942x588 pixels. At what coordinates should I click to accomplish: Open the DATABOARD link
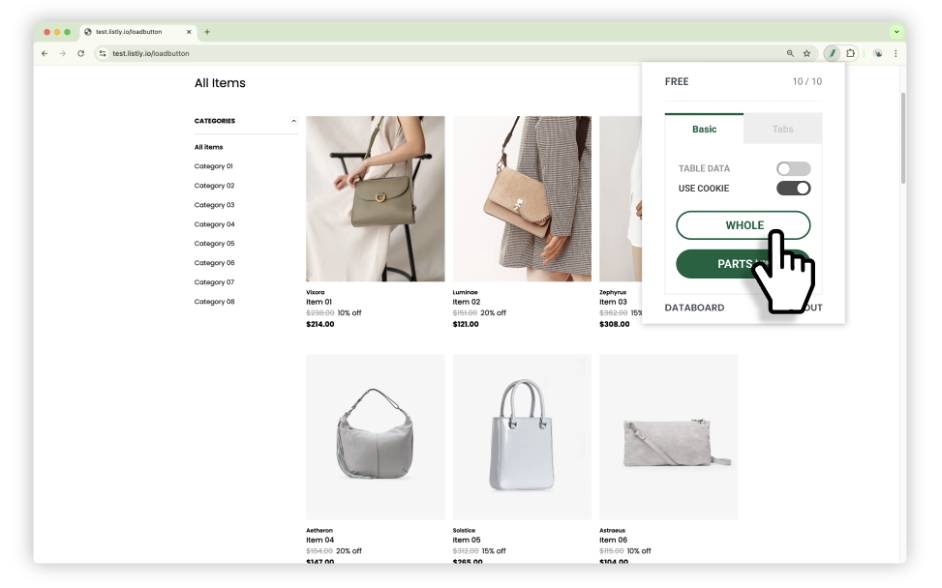point(694,307)
